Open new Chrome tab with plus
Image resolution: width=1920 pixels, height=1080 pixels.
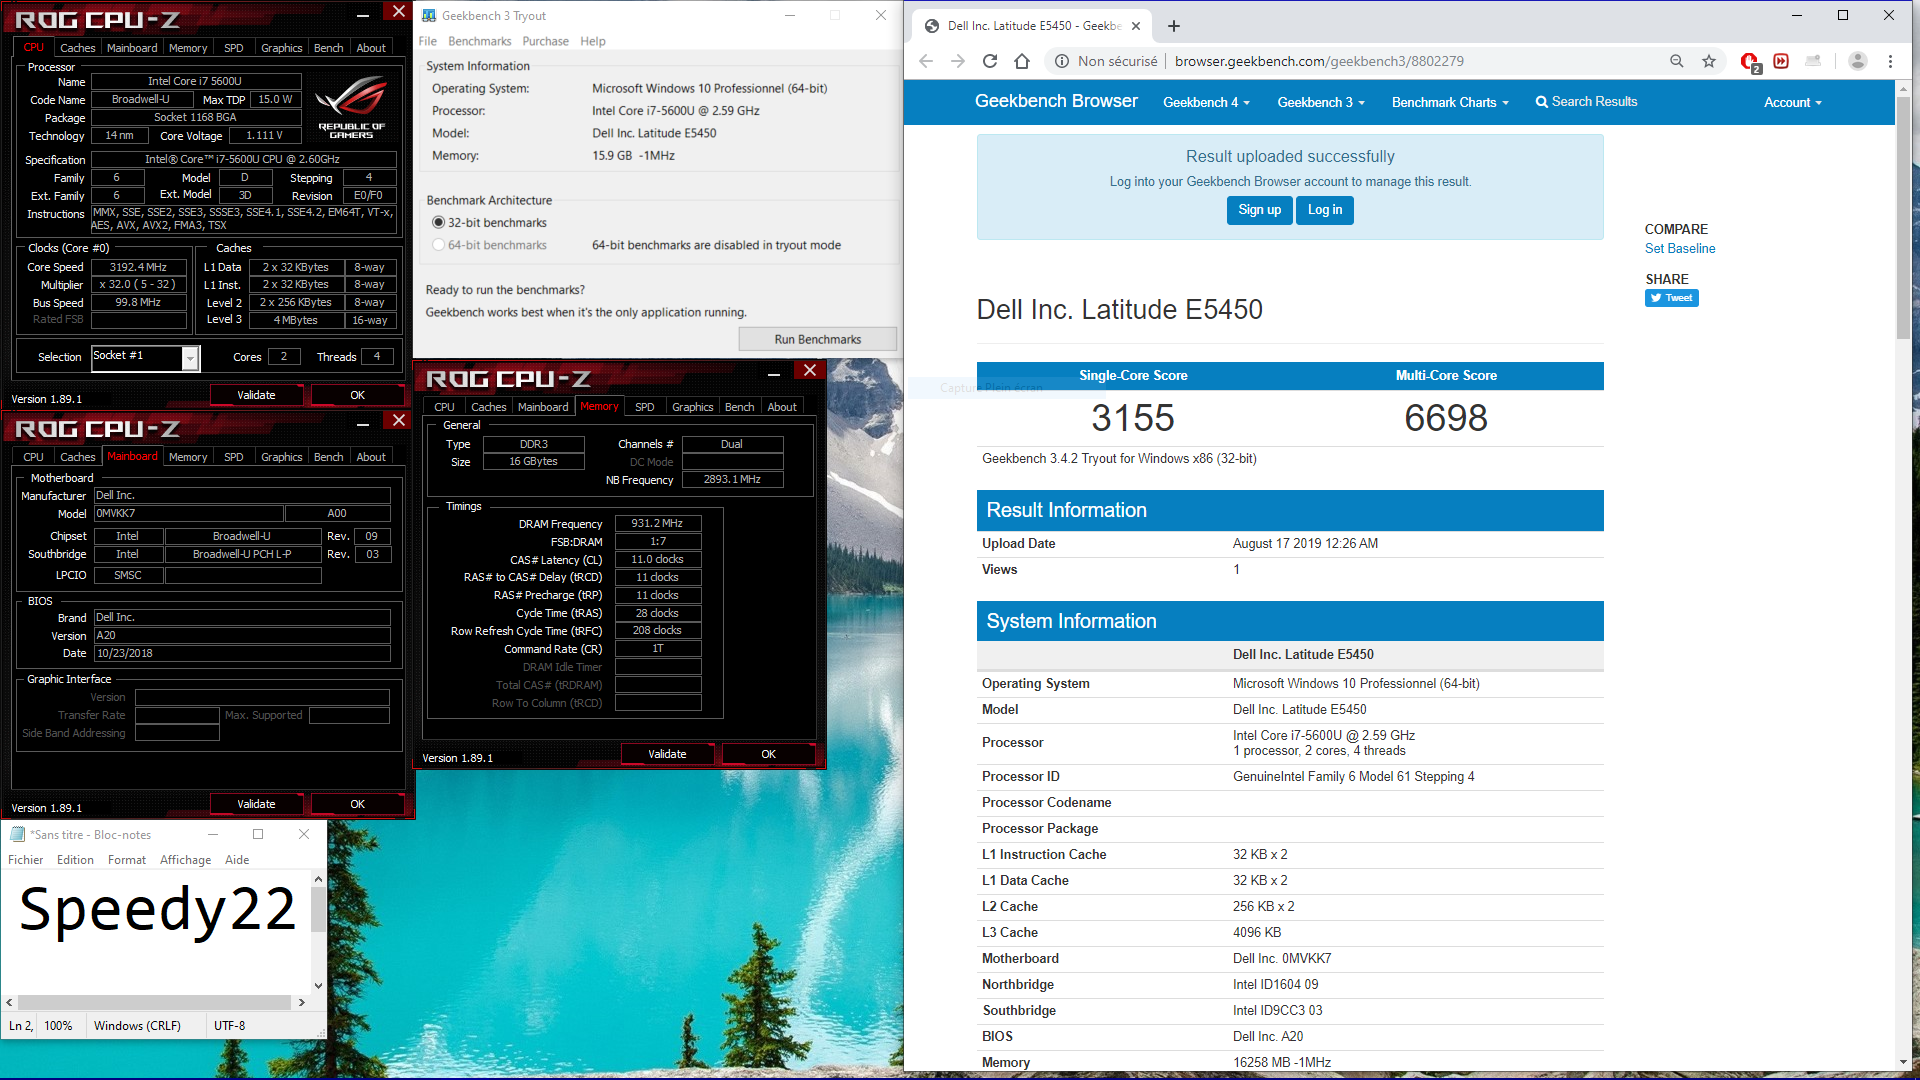(1174, 26)
